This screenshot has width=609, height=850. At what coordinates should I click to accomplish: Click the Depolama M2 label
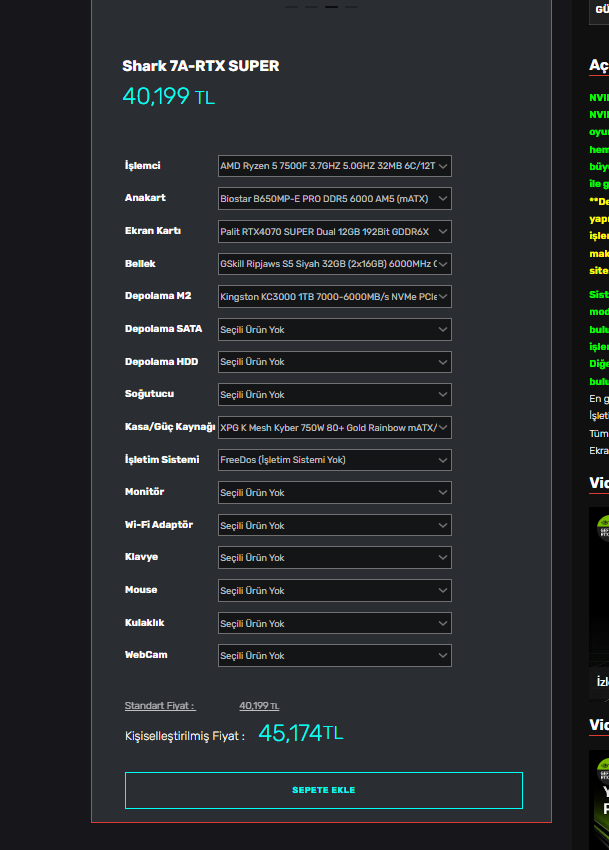tap(158, 296)
